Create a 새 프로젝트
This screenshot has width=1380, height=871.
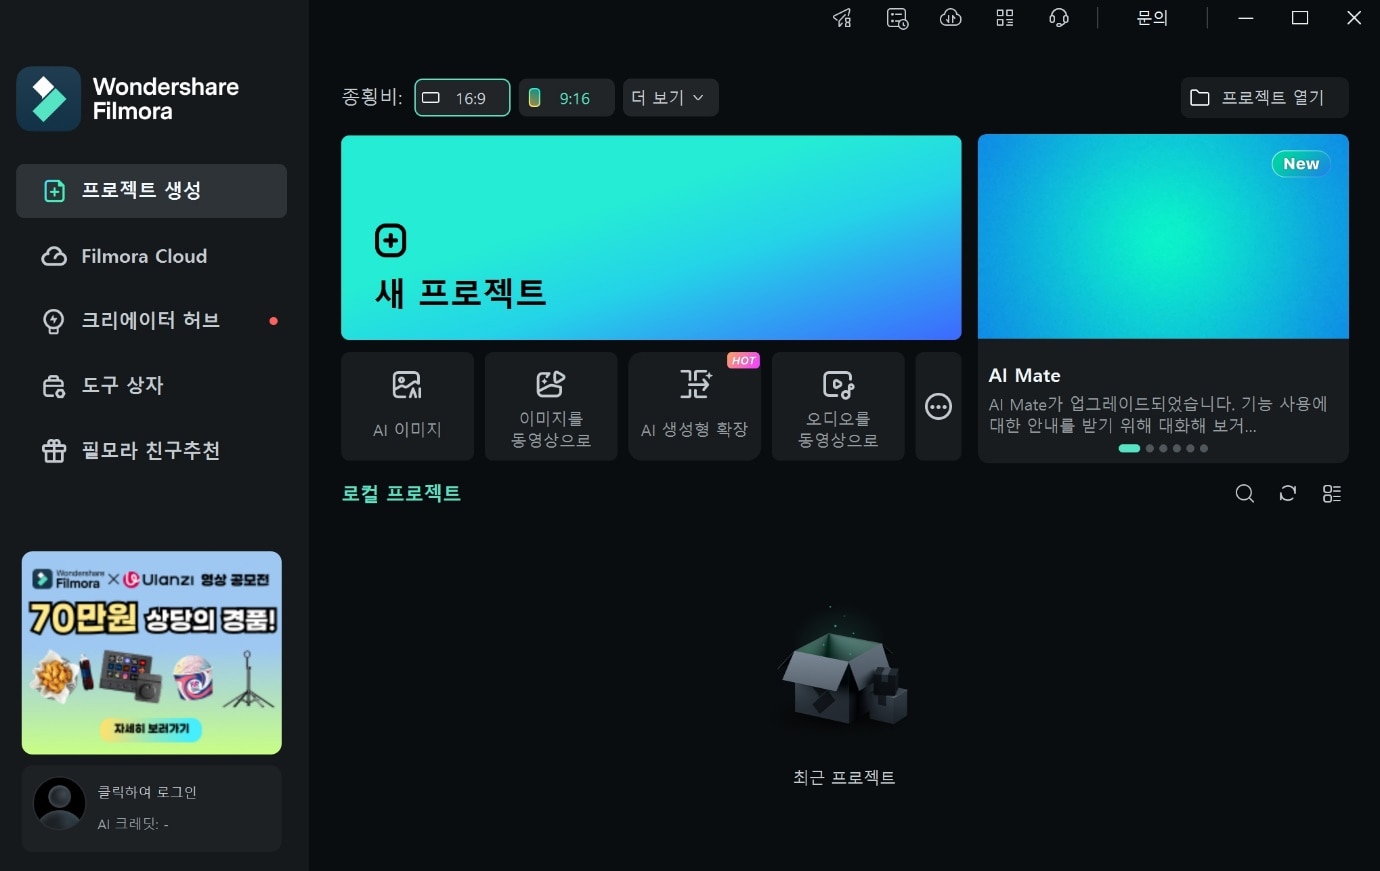pyautogui.click(x=651, y=238)
